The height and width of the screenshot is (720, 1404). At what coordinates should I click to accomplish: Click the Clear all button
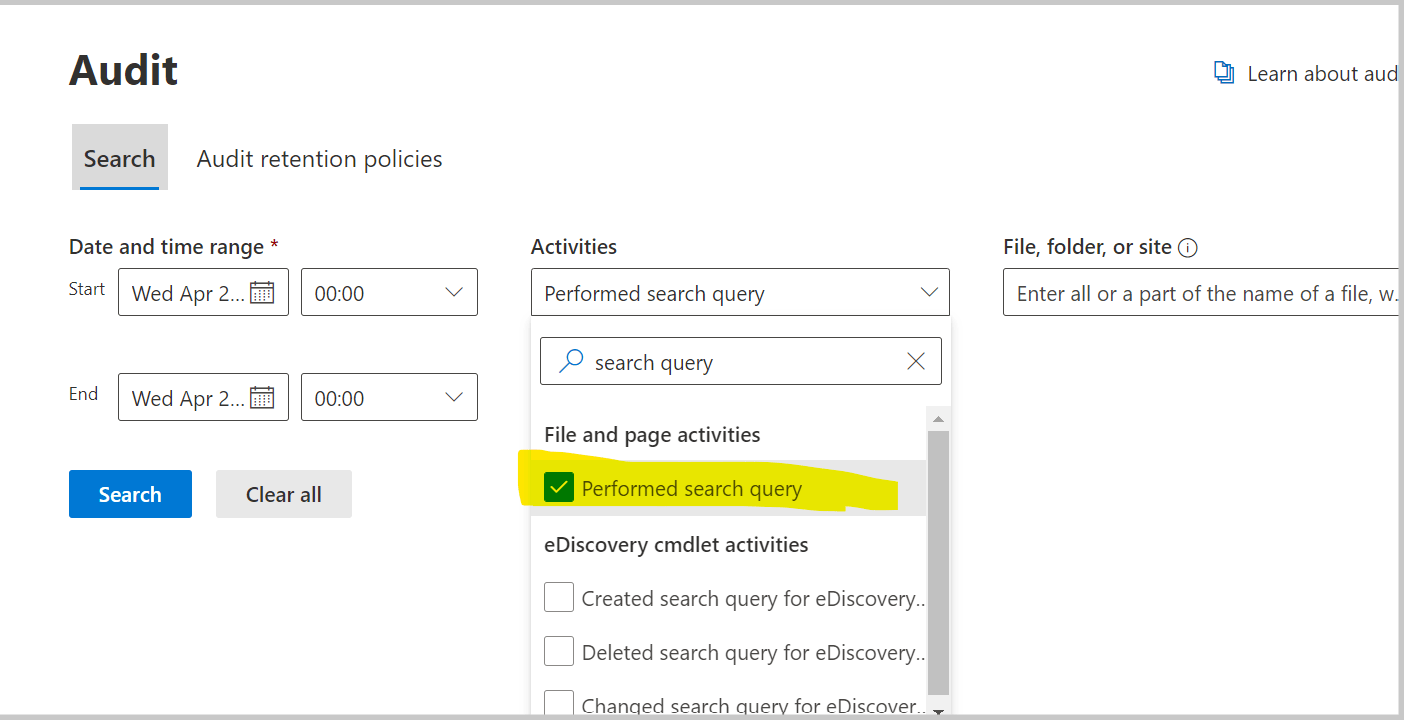284,494
